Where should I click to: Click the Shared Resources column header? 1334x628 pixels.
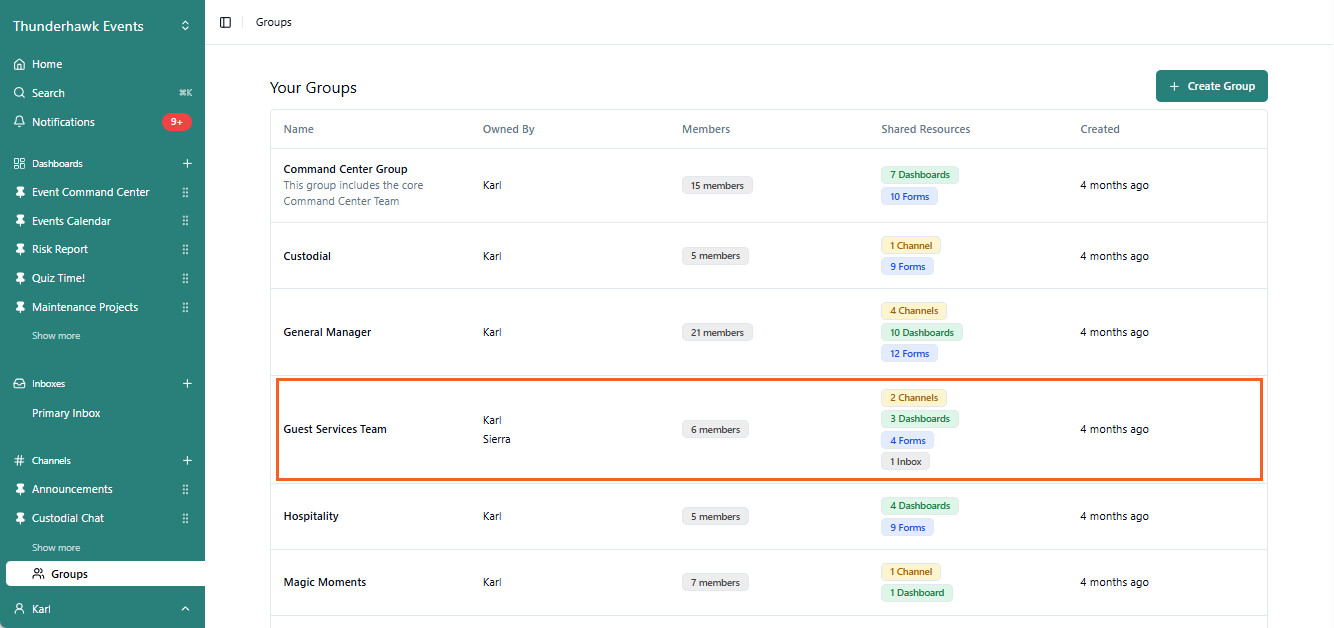[925, 129]
